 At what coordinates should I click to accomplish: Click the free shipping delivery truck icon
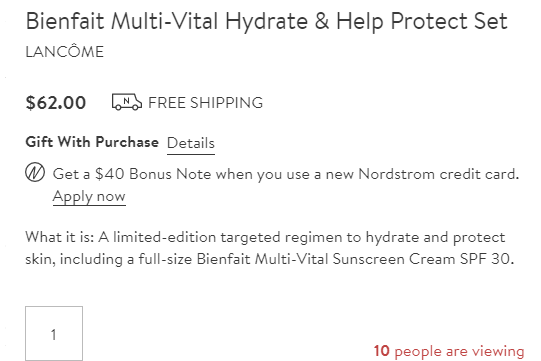tap(127, 102)
